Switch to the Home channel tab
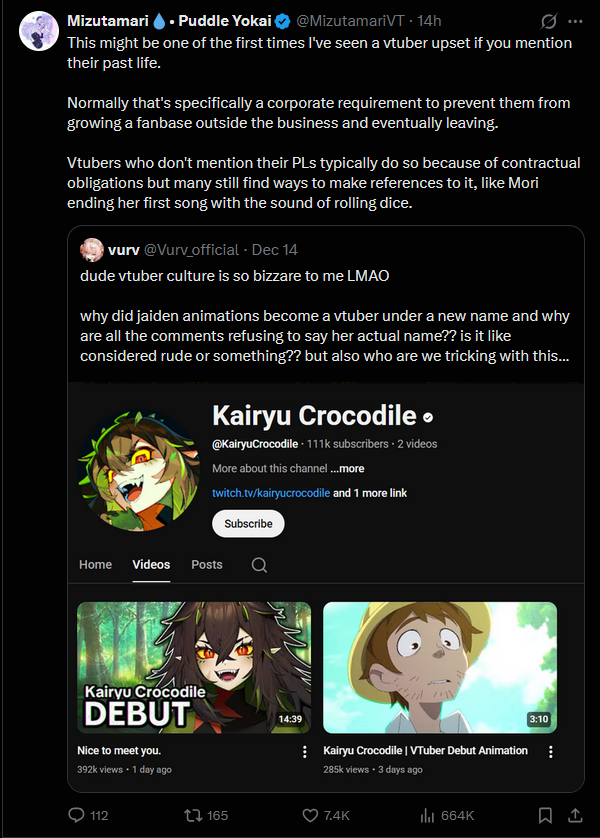 coord(96,564)
